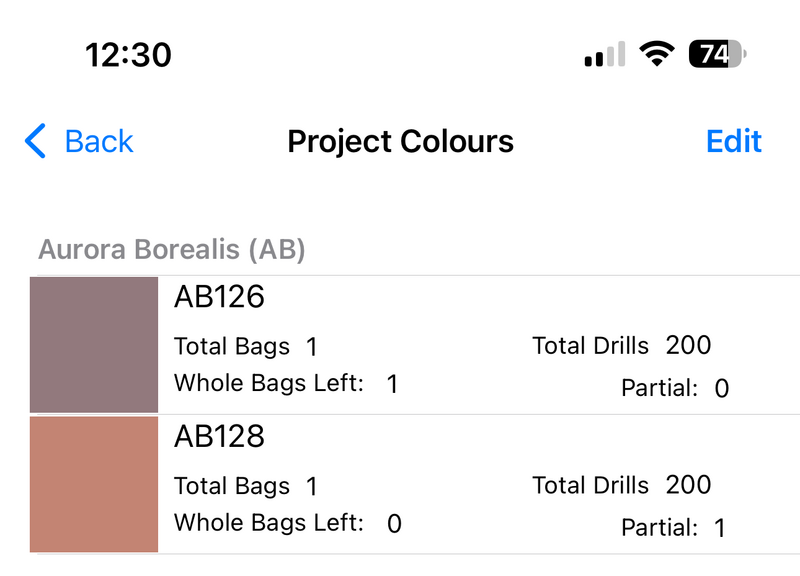
Task: Tap the Edit button
Action: pyautogui.click(x=734, y=141)
